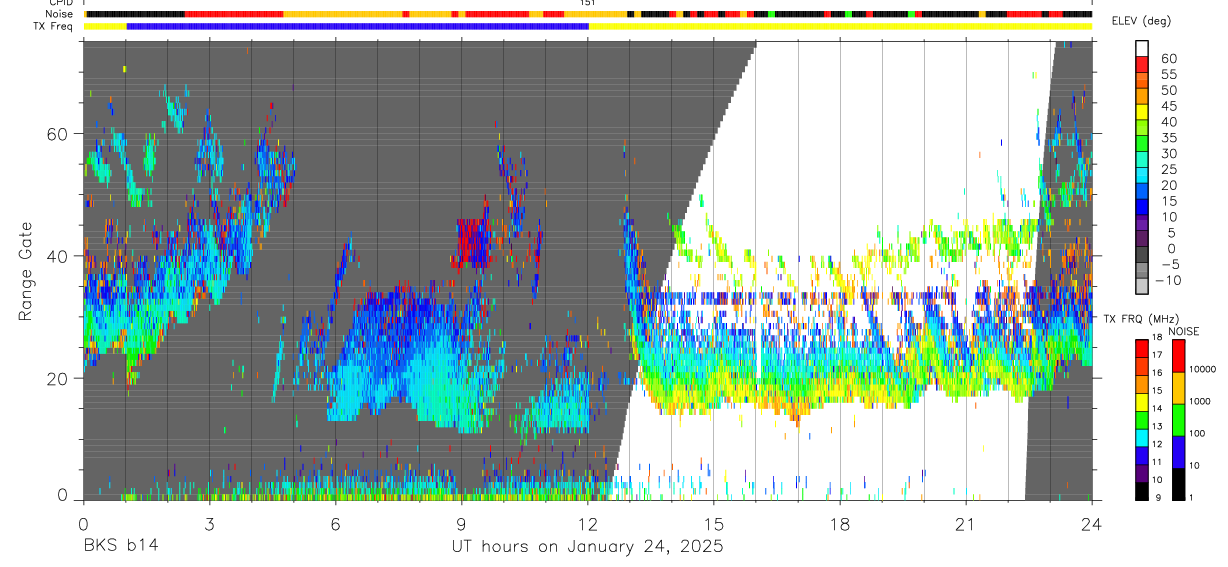This screenshot has height=567, width=1228.
Task: Select the 'TX FRQ (MHz)' legend title
Action: click(x=1140, y=318)
